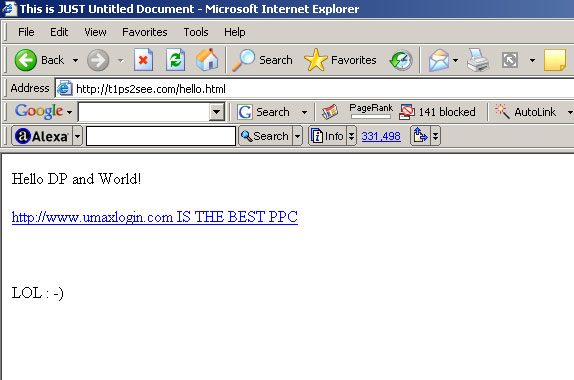Screen dimensions: 574x380
Task: Open the History clock icon
Action: click(x=401, y=60)
